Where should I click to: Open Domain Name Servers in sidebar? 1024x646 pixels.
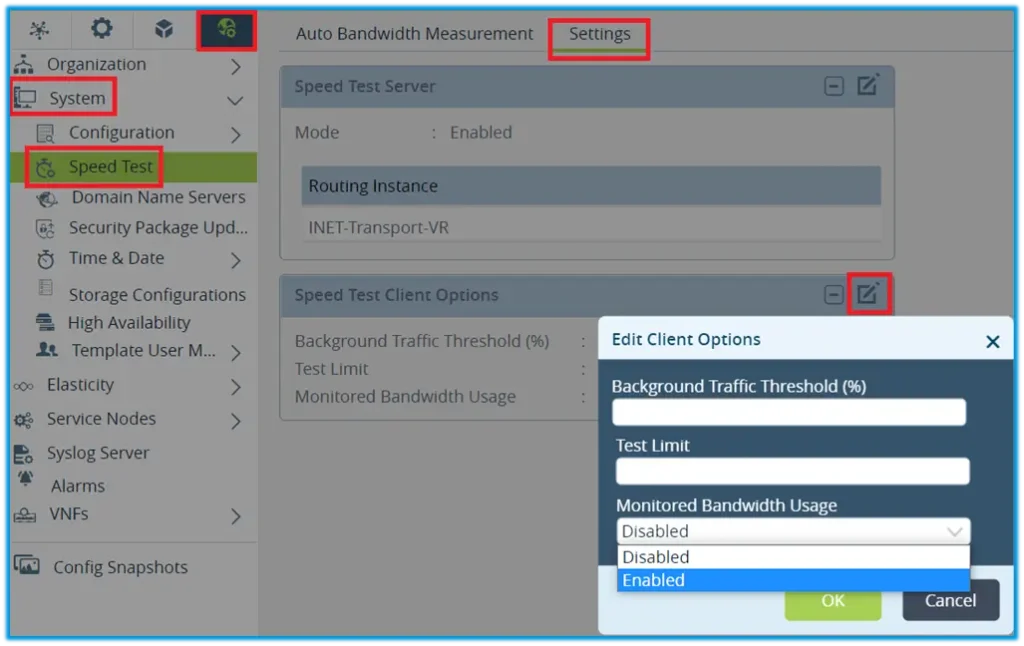158,198
